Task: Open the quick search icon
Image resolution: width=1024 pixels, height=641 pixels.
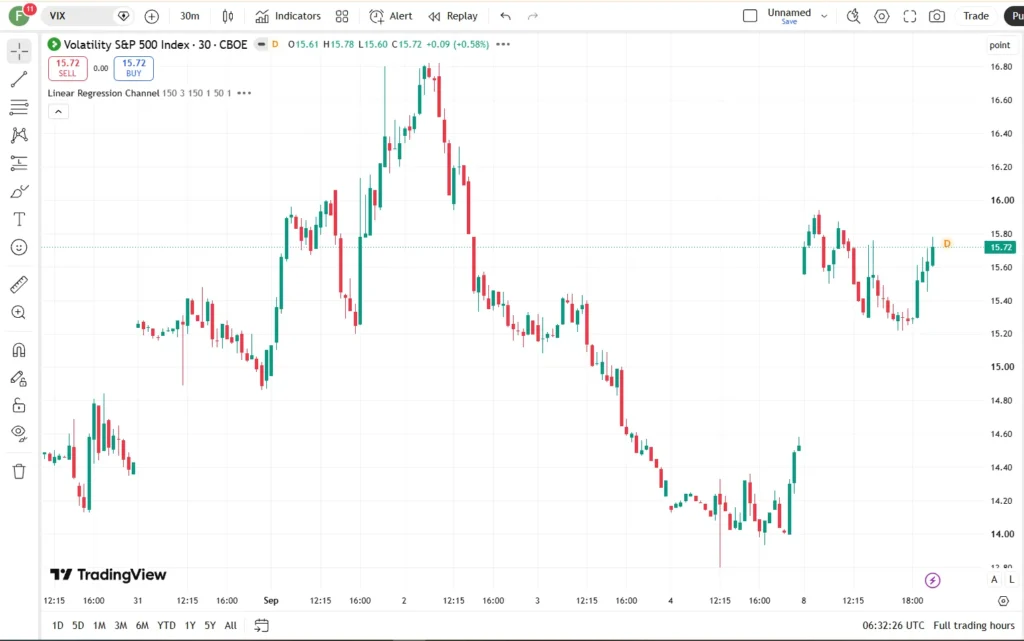Action: [854, 16]
